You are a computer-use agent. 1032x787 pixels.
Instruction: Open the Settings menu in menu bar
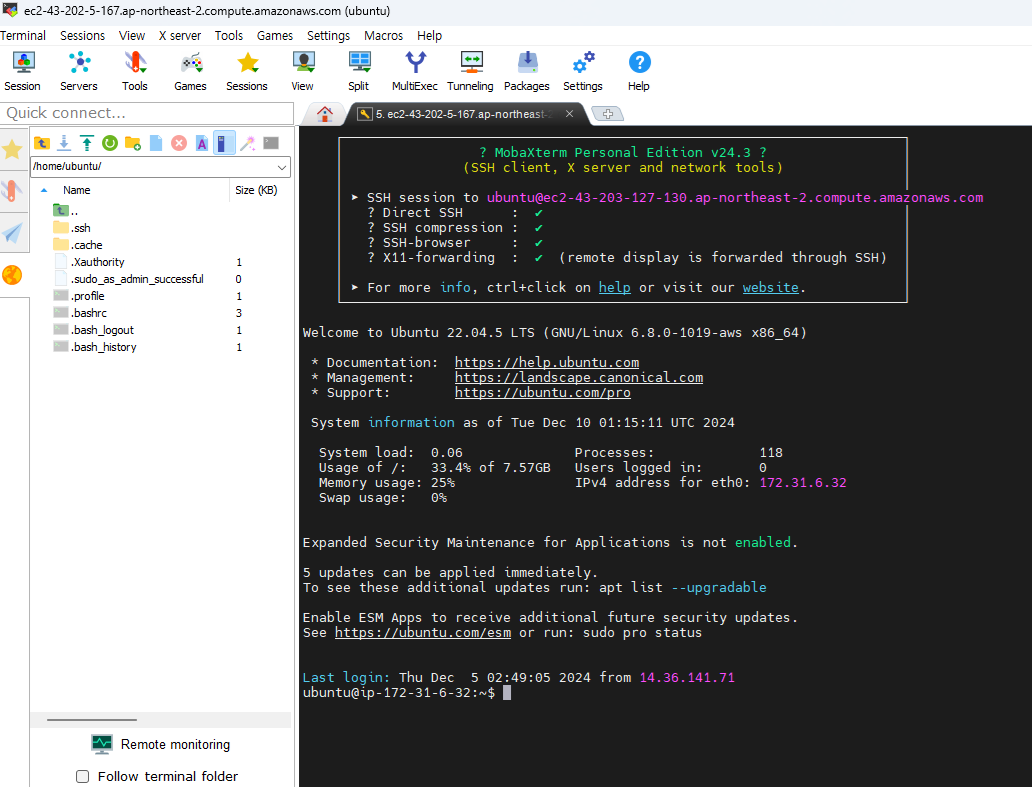point(328,36)
